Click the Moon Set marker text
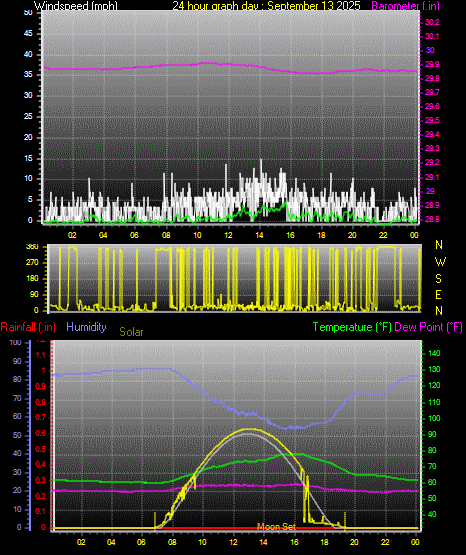466x555 pixels. click(276, 527)
